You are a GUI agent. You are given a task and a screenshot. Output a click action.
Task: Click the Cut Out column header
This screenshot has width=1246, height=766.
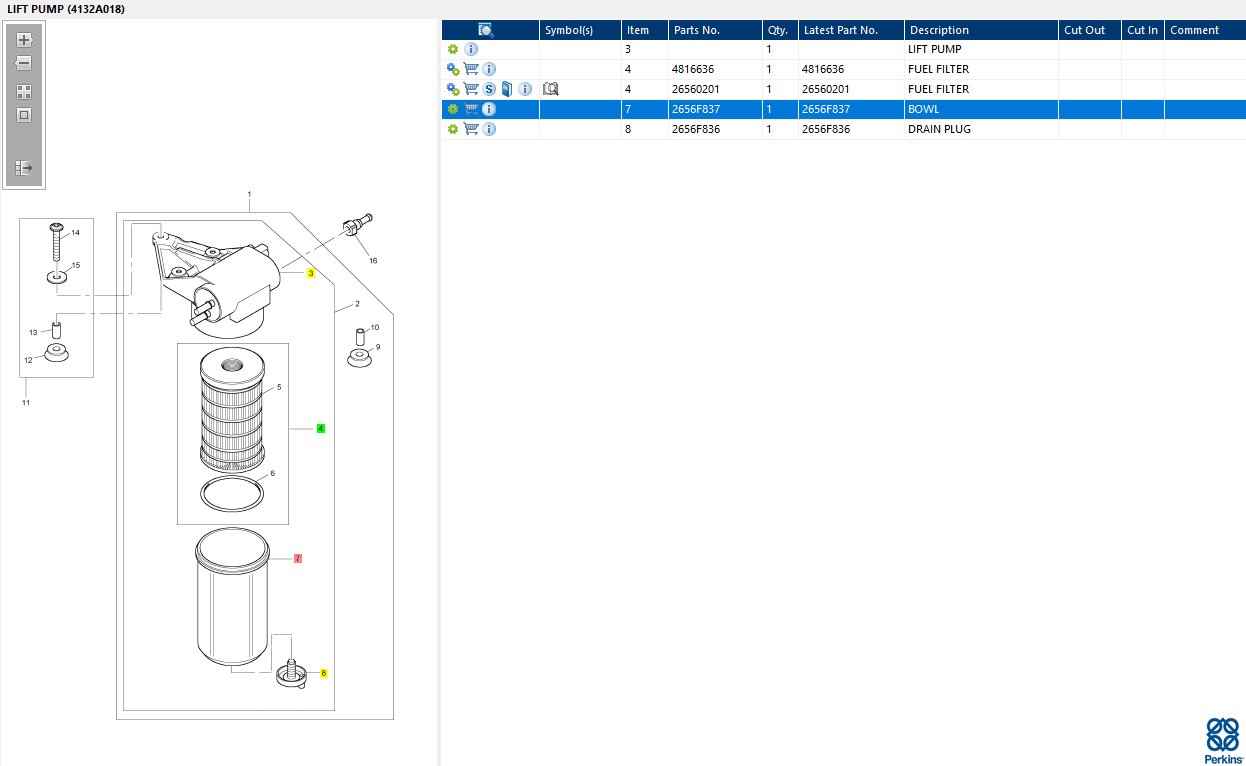pyautogui.click(x=1089, y=30)
